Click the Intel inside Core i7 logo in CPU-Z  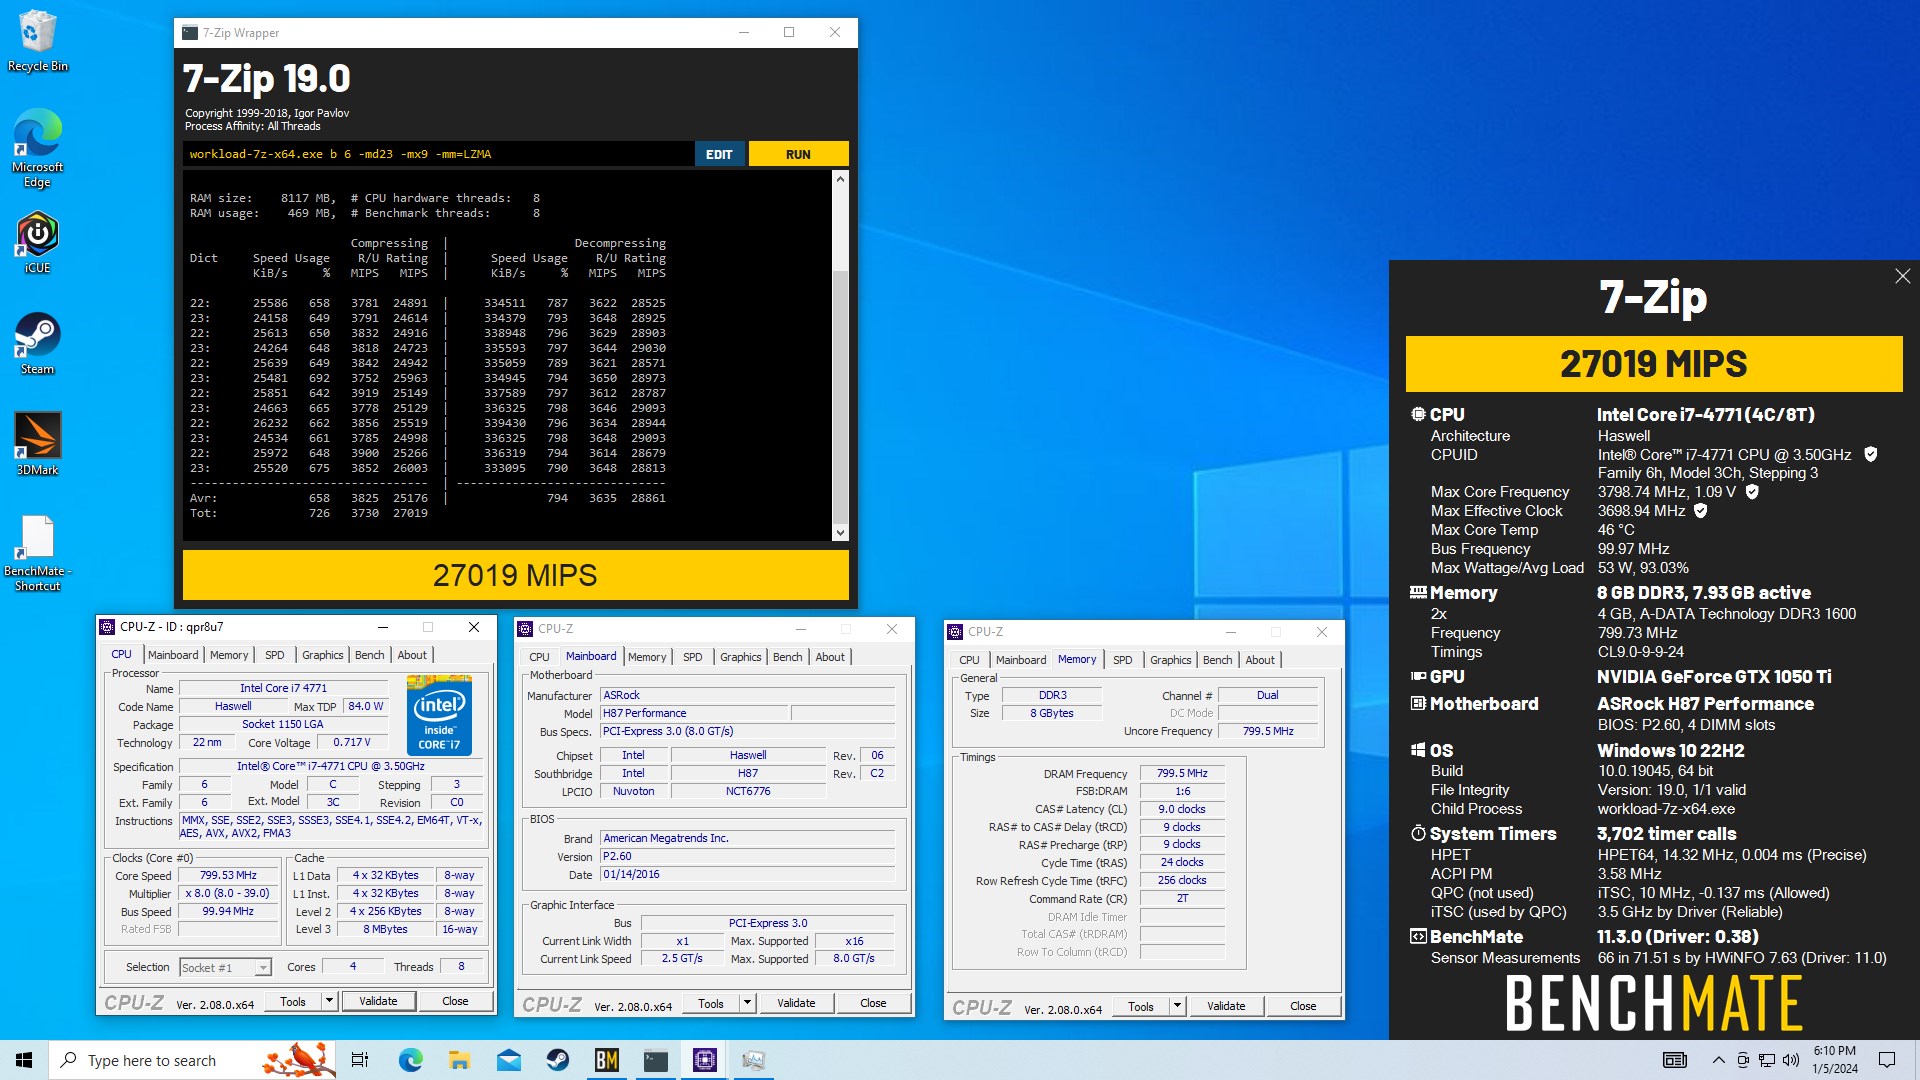(x=439, y=715)
